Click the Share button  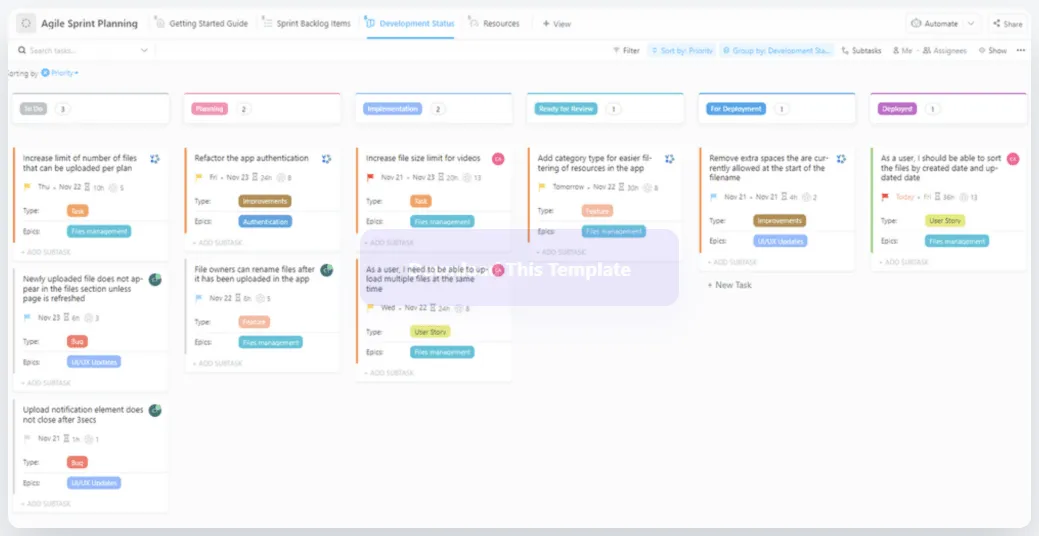(x=1008, y=24)
